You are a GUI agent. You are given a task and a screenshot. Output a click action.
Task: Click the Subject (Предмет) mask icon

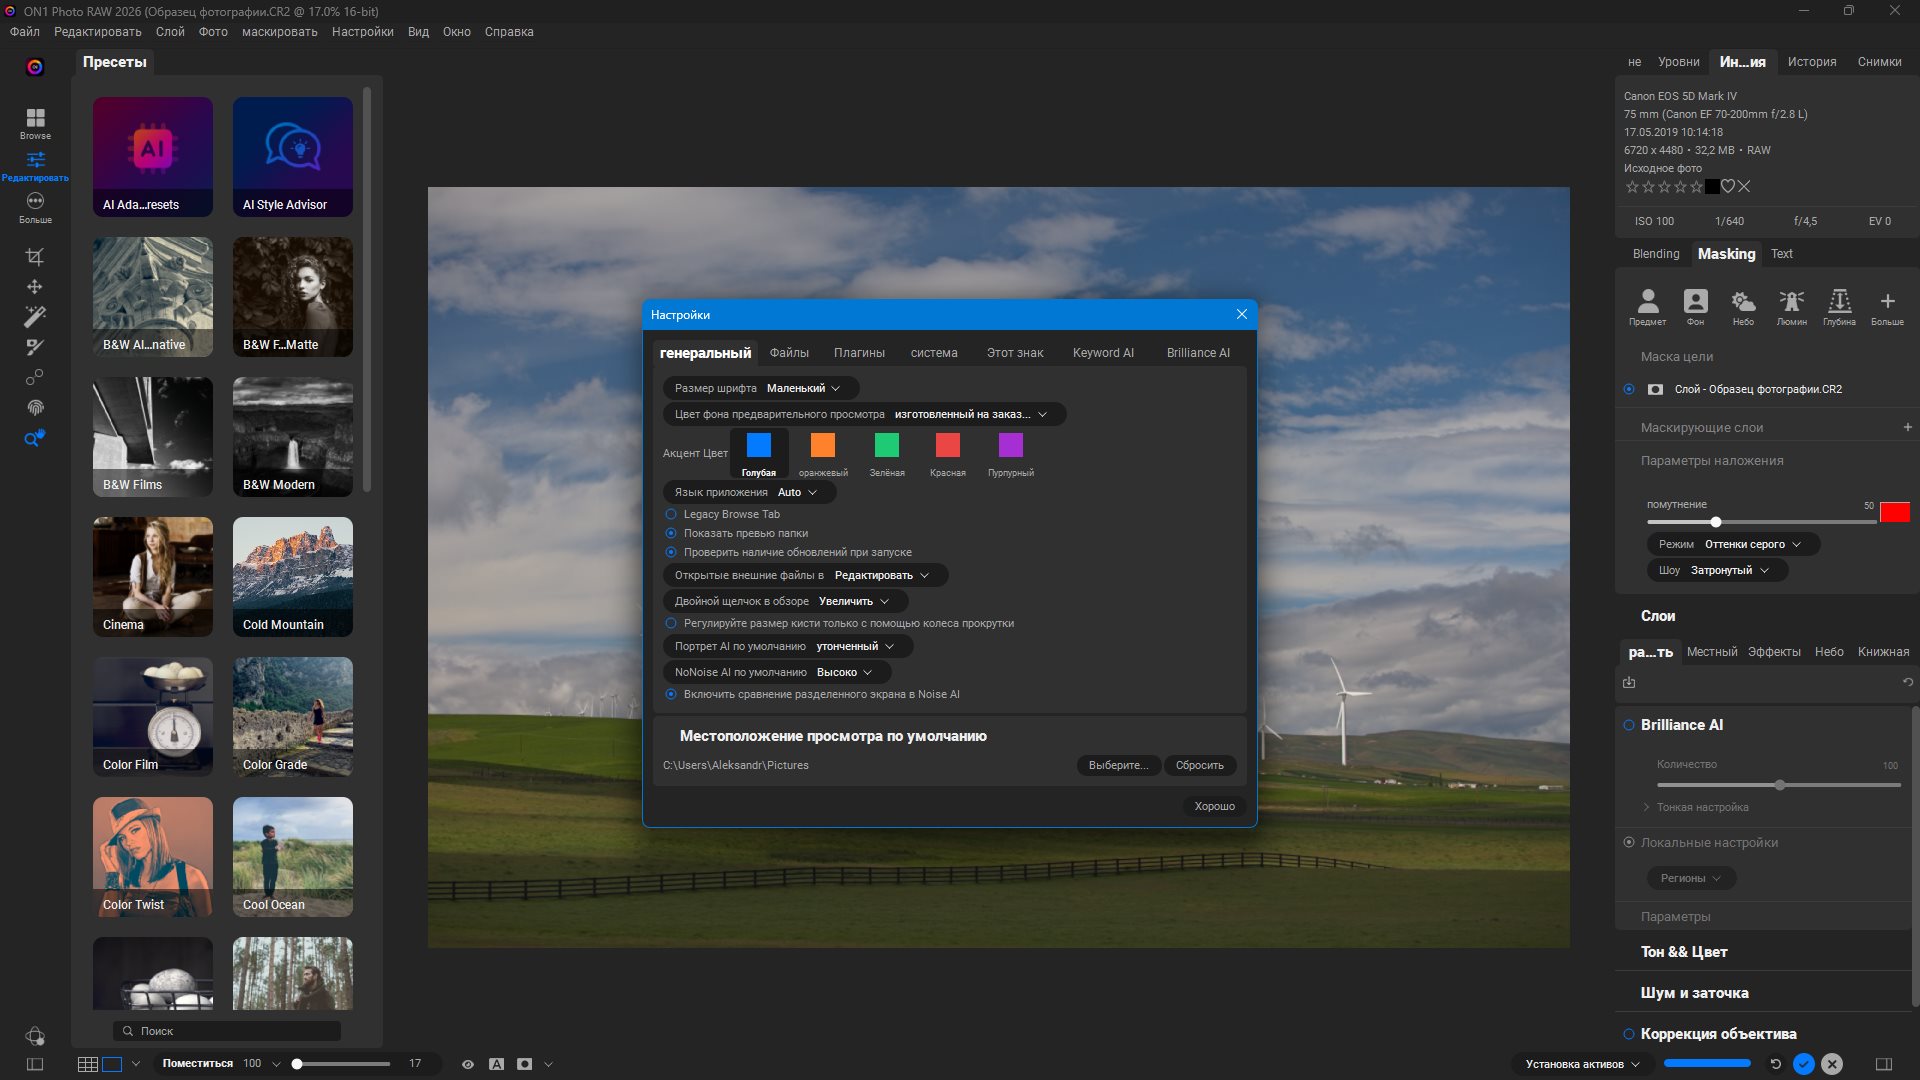pos(1647,306)
